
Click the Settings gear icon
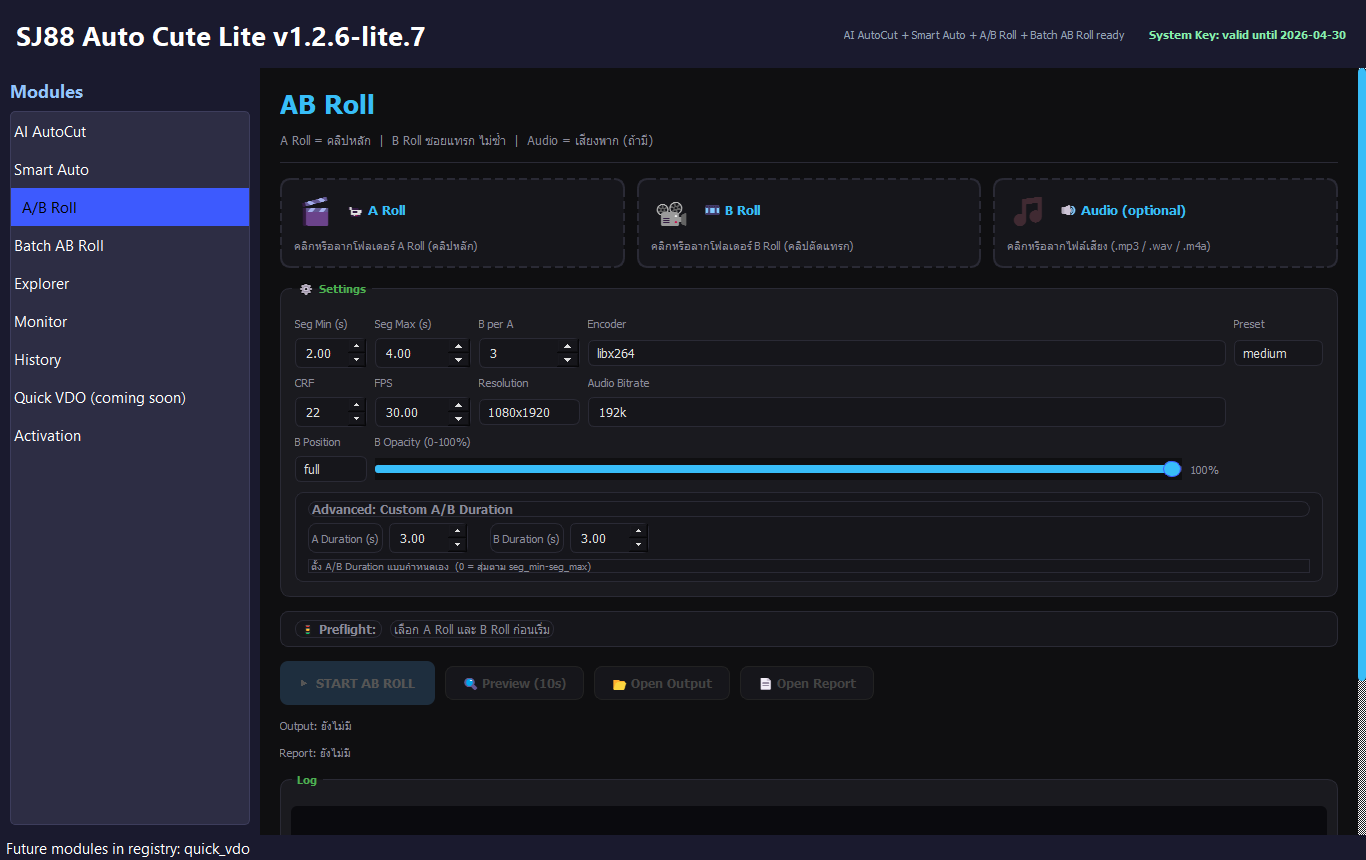(x=306, y=289)
